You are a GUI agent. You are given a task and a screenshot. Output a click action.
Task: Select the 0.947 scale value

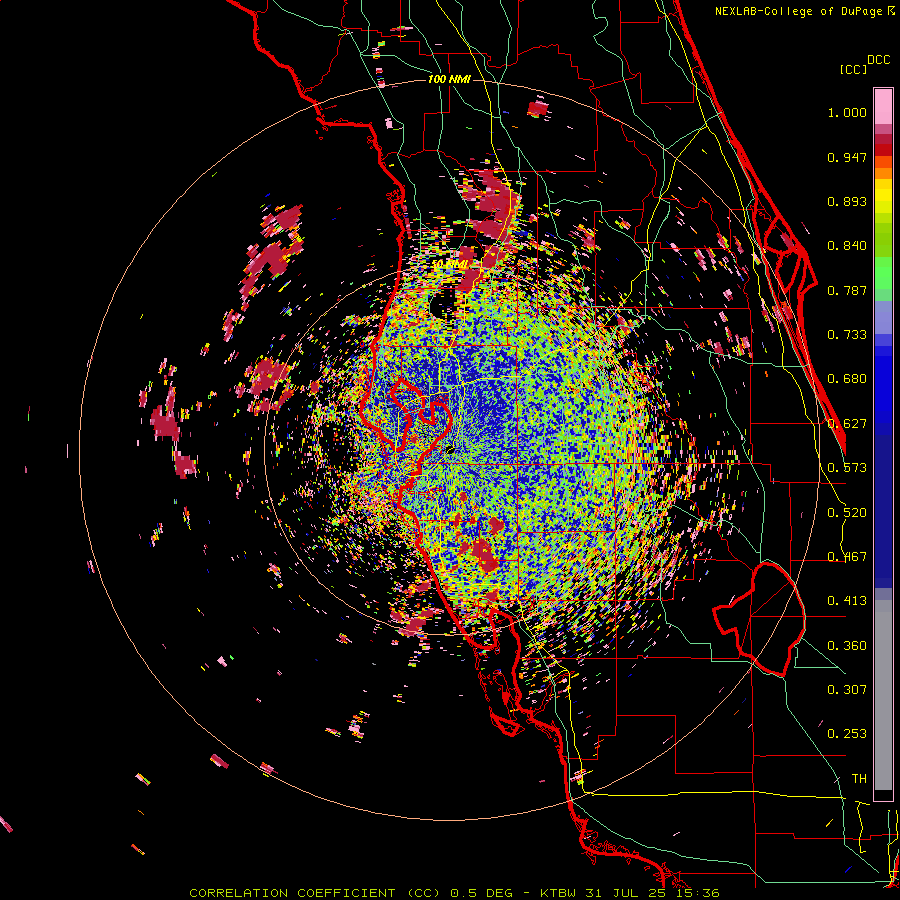(847, 157)
